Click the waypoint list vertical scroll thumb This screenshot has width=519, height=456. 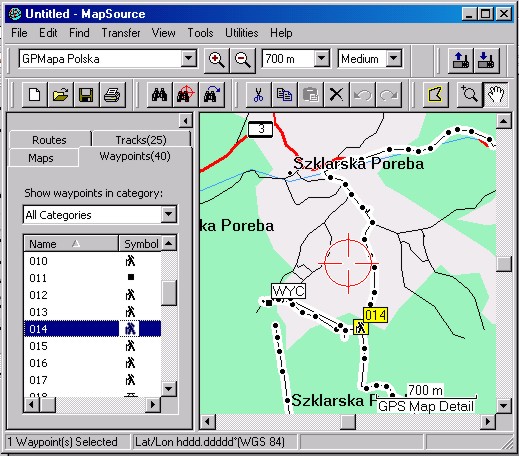click(x=169, y=293)
